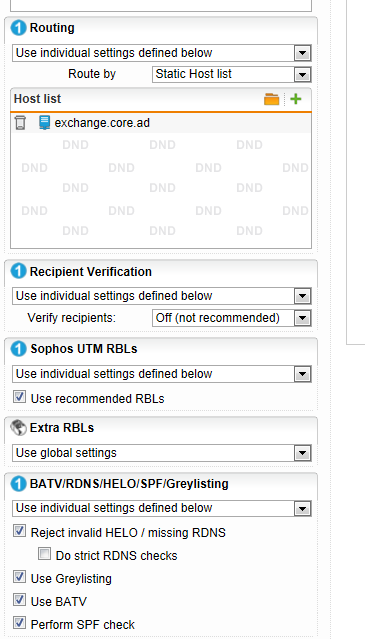Click the Routing section info icon
This screenshot has height=639, width=365.
pos(18,28)
